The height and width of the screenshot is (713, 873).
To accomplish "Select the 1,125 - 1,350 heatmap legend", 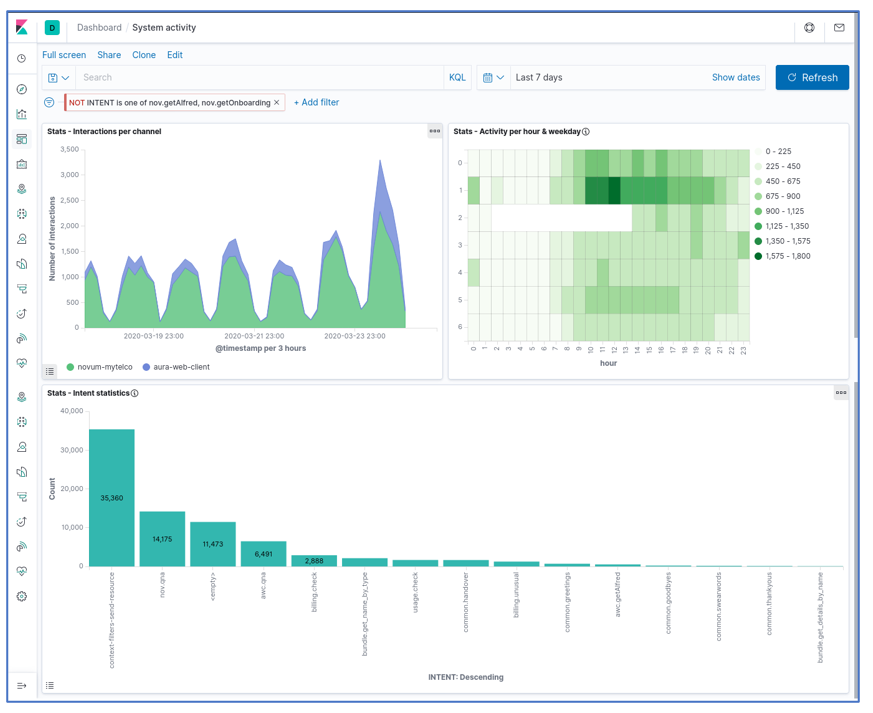I will [x=782, y=227].
